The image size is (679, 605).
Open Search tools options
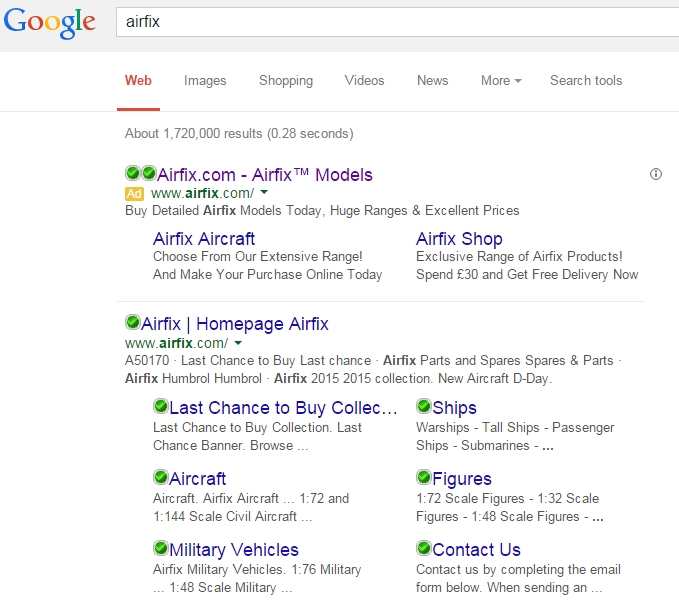tap(586, 81)
